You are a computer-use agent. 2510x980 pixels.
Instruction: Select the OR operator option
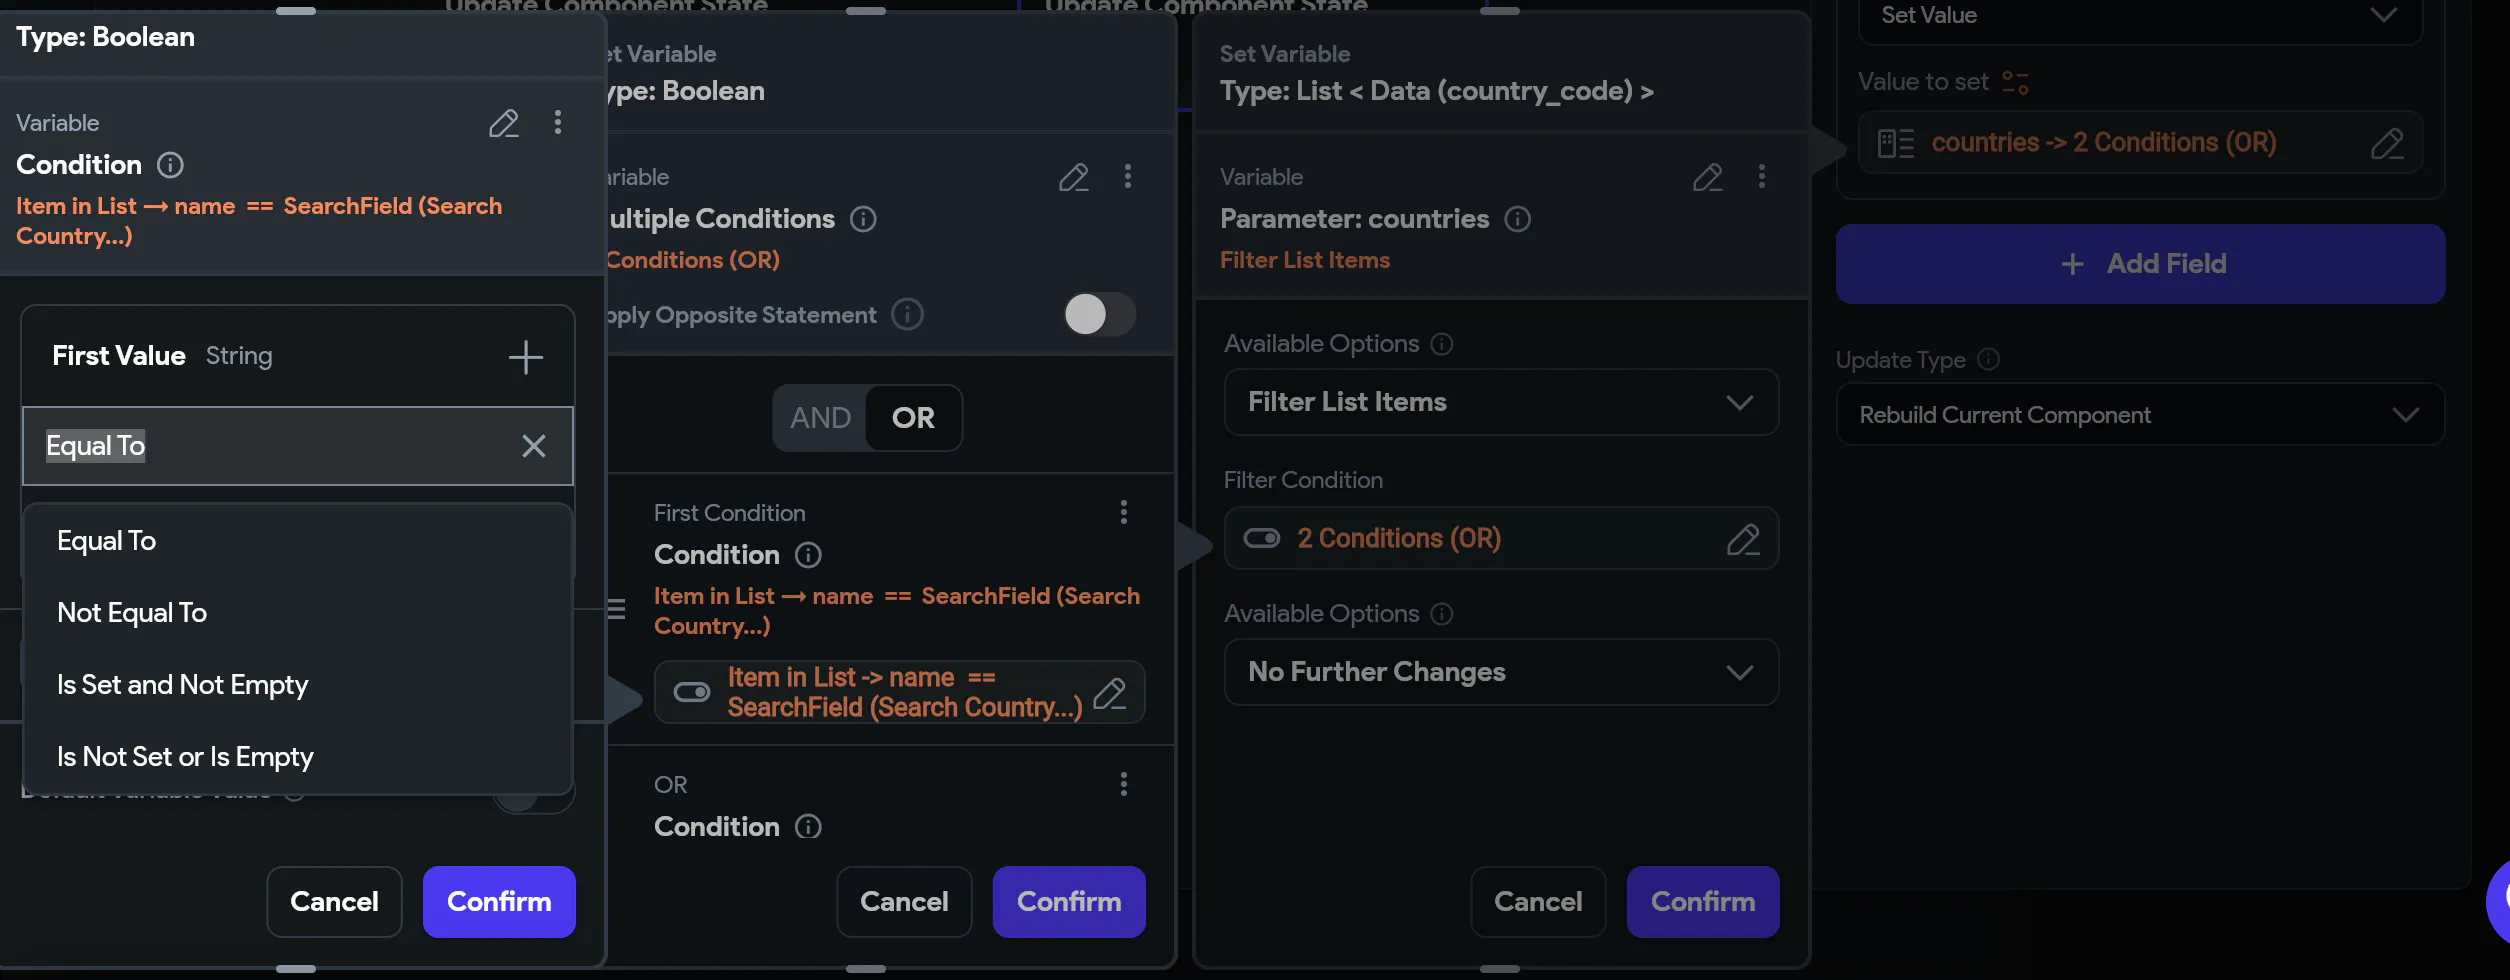(x=913, y=418)
